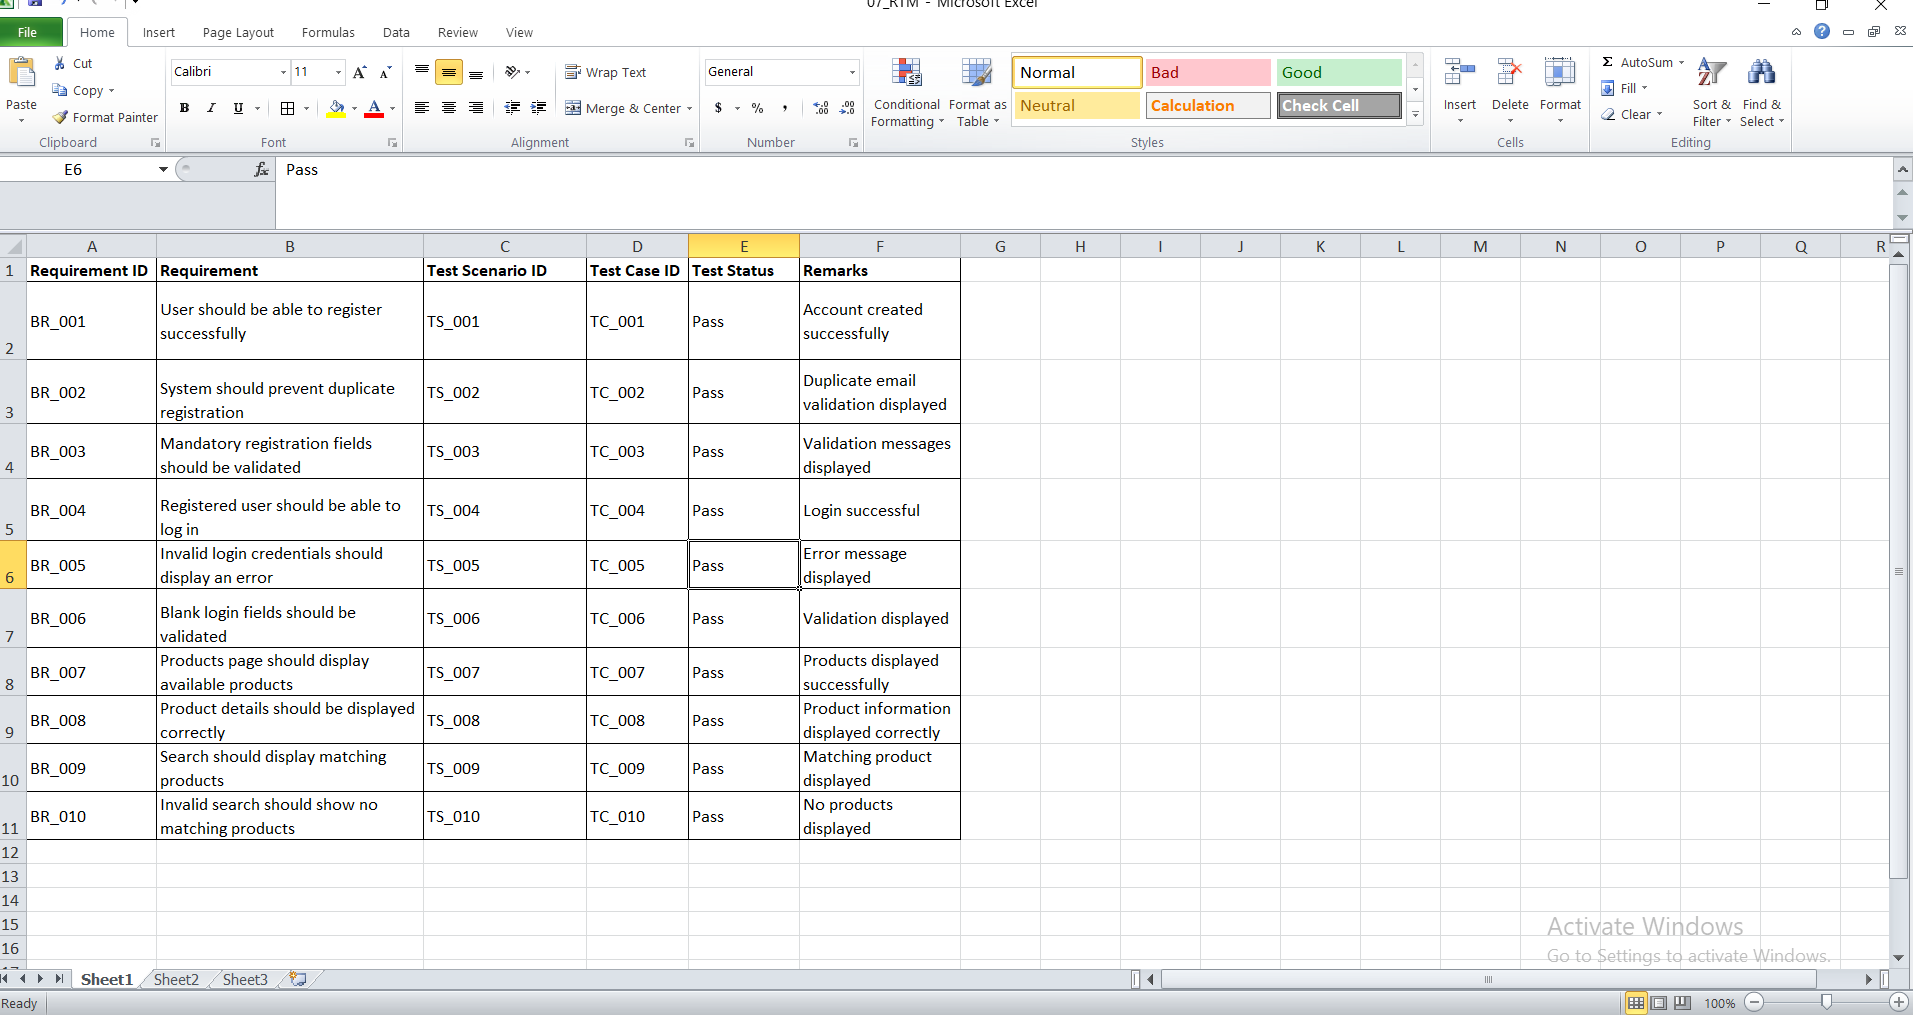Viewport: 1913px width, 1015px height.
Task: Click the Cut scissors icon
Action: pyautogui.click(x=60, y=63)
